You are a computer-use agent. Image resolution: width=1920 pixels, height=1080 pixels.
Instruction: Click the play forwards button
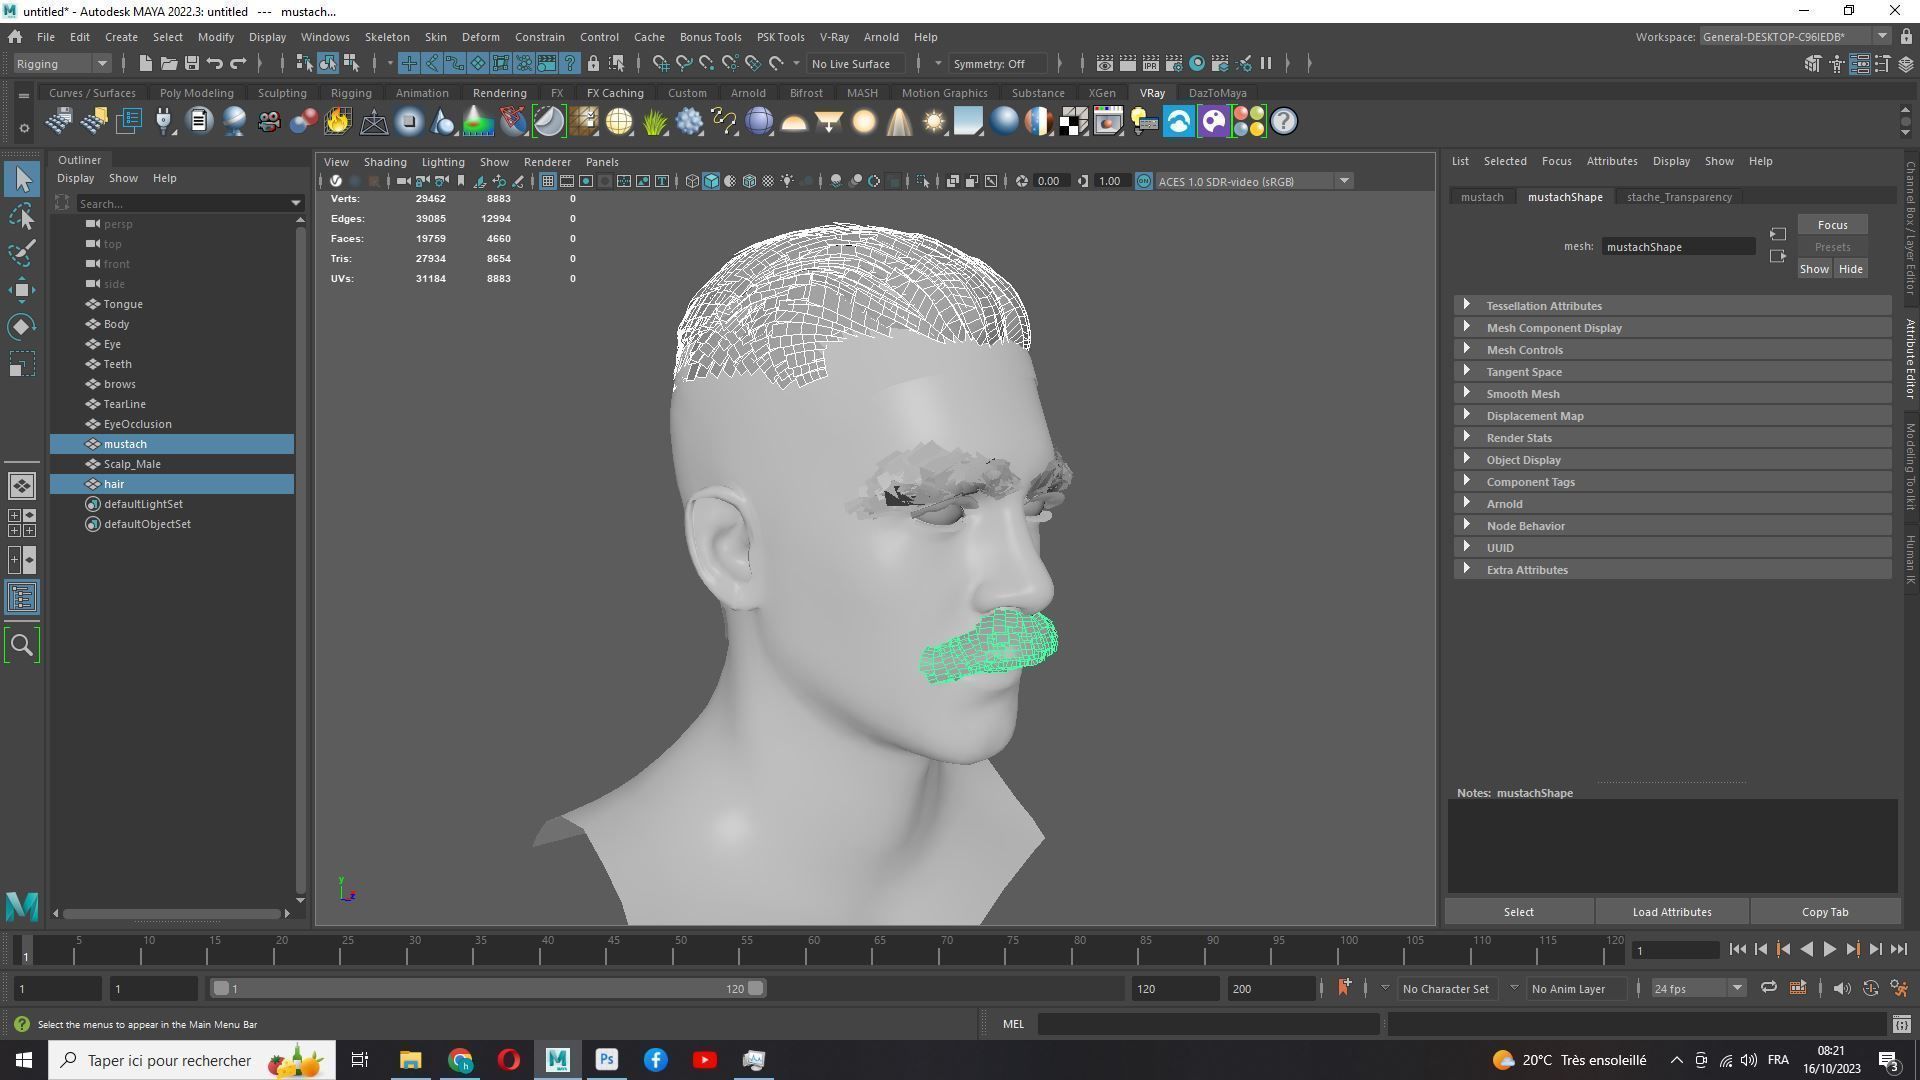coord(1829,950)
